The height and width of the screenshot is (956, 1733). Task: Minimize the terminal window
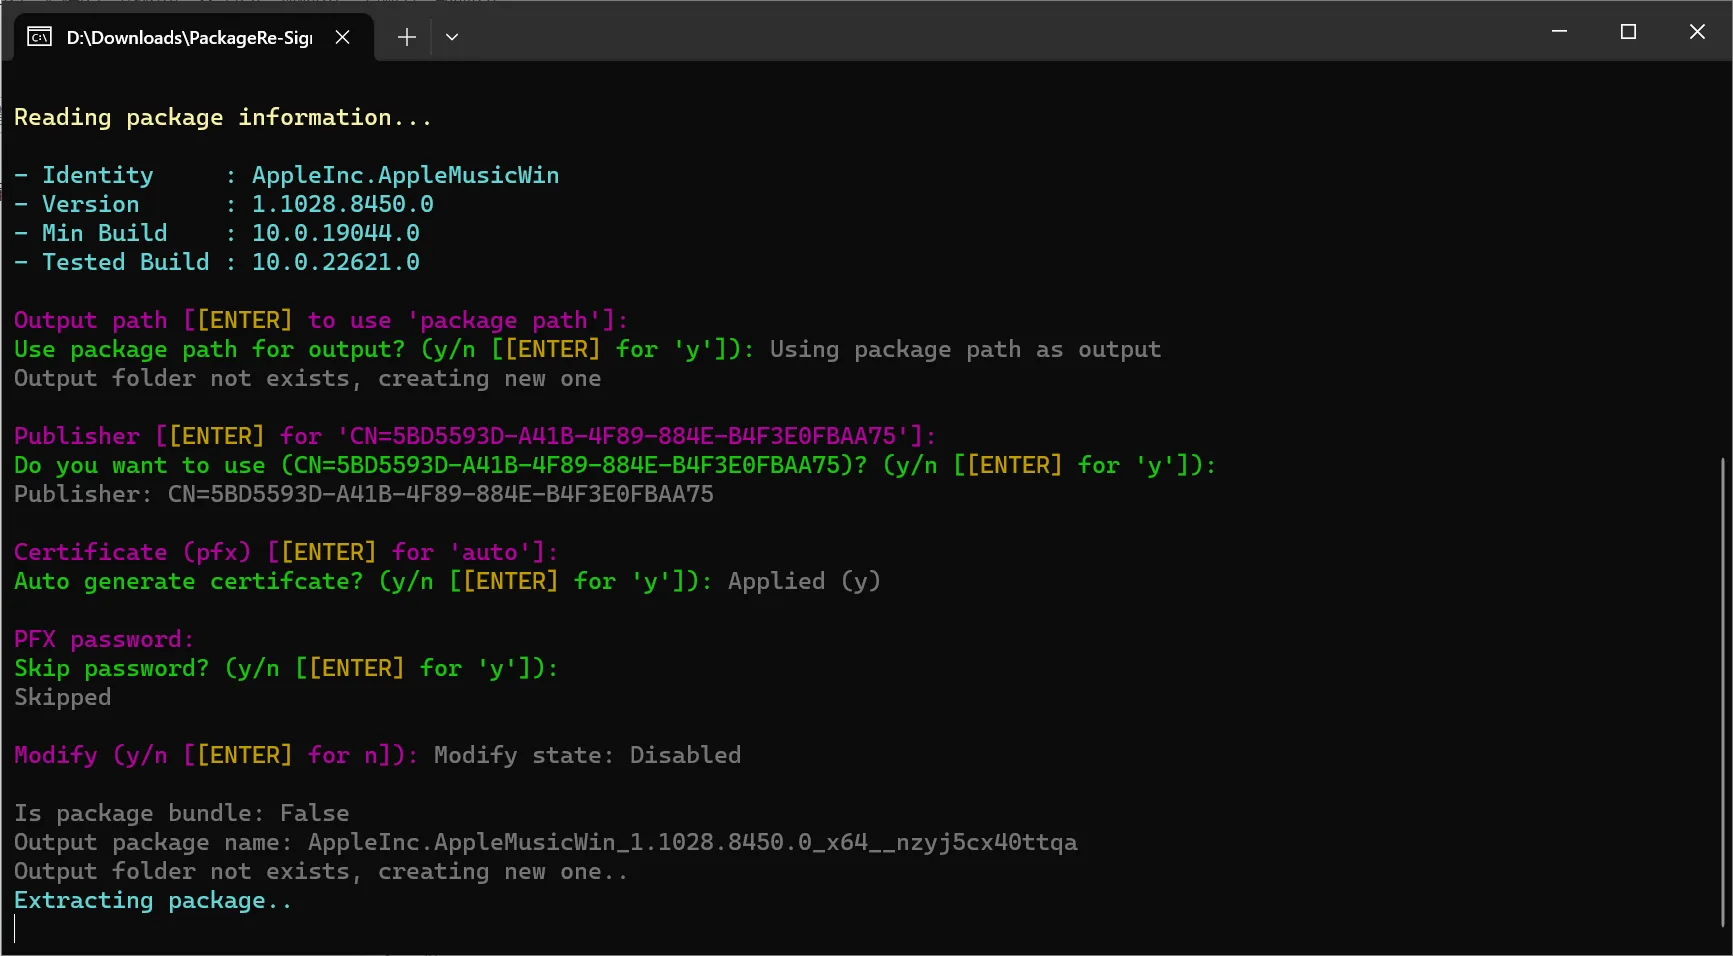pos(1559,32)
